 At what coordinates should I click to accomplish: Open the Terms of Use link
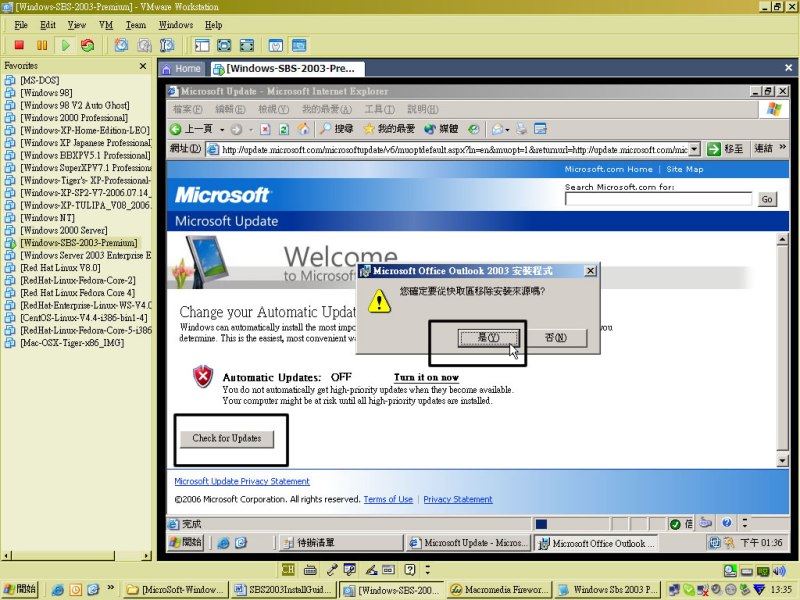[388, 499]
